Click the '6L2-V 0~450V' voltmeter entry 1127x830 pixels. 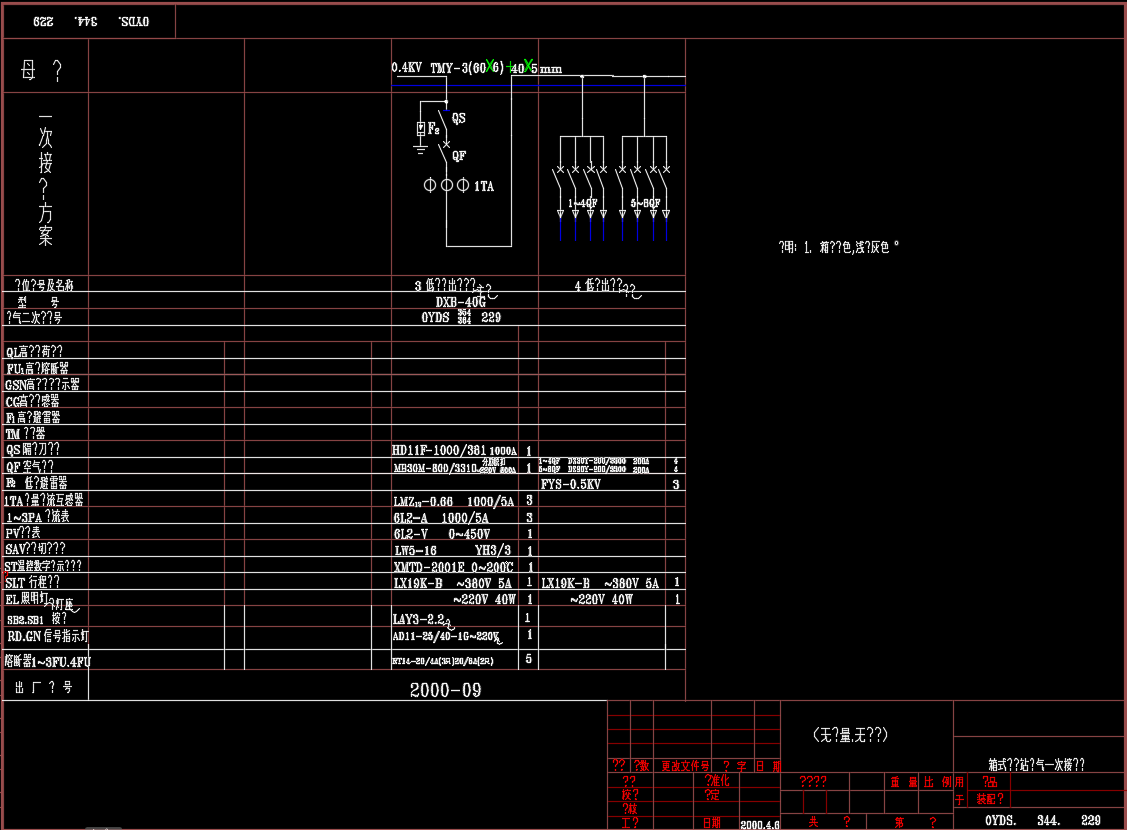point(442,534)
